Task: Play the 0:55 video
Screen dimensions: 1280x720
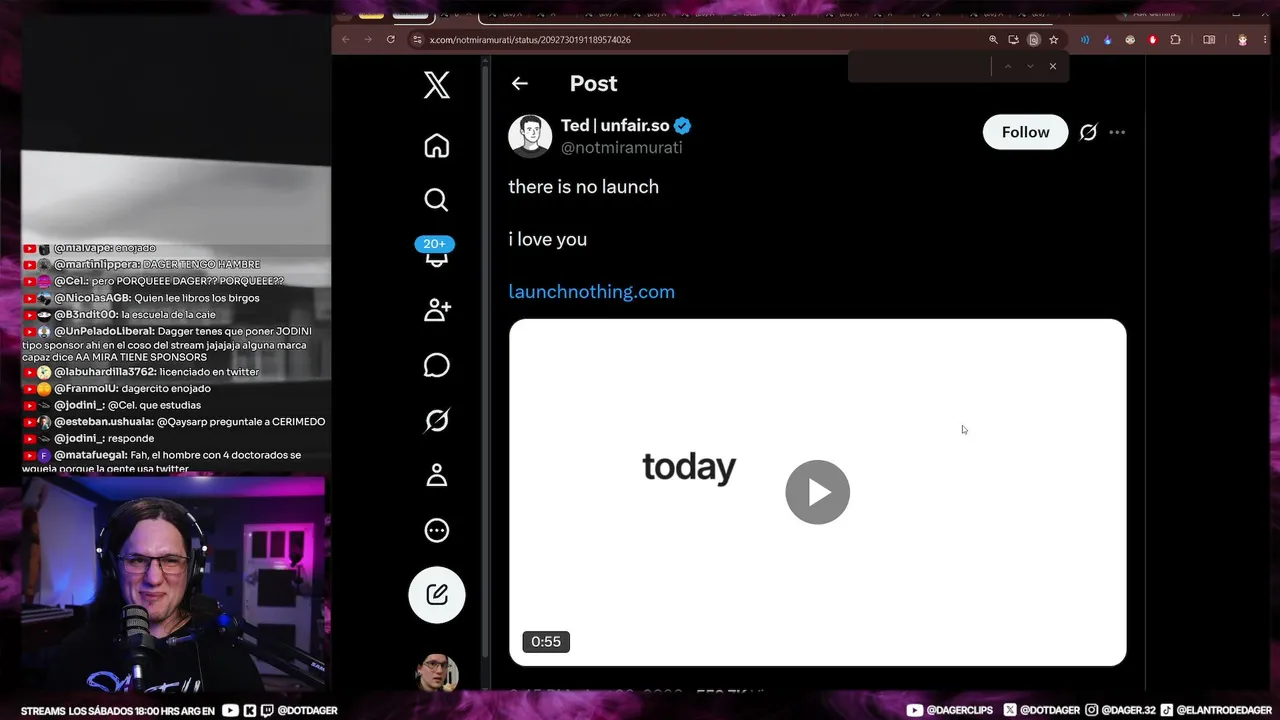Action: [x=817, y=492]
